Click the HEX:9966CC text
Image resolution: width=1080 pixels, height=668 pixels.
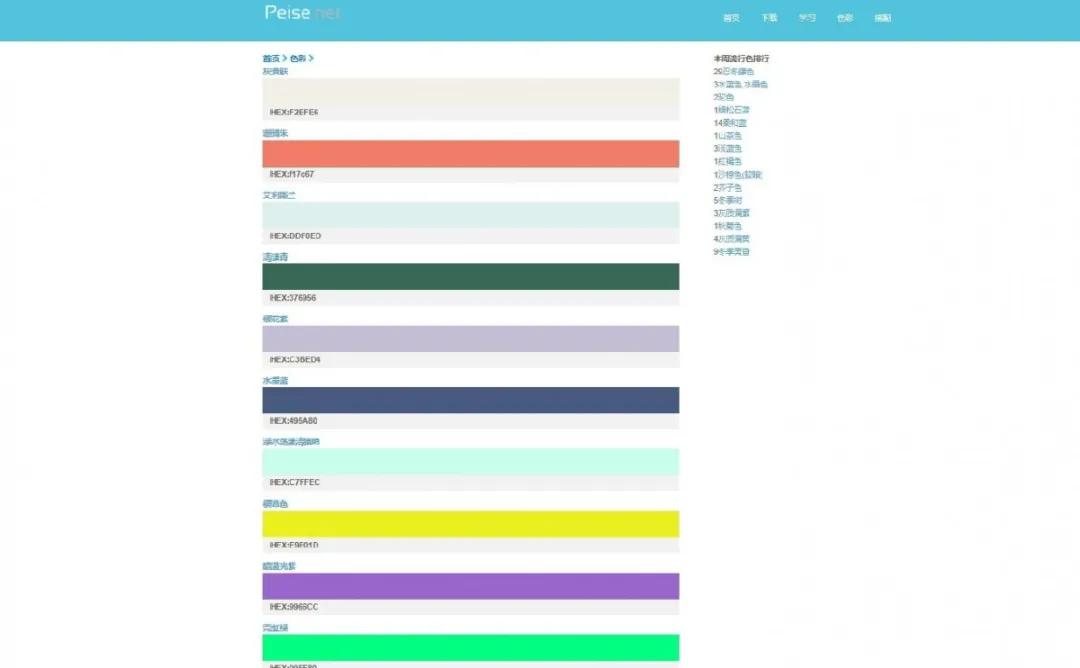pos(293,607)
